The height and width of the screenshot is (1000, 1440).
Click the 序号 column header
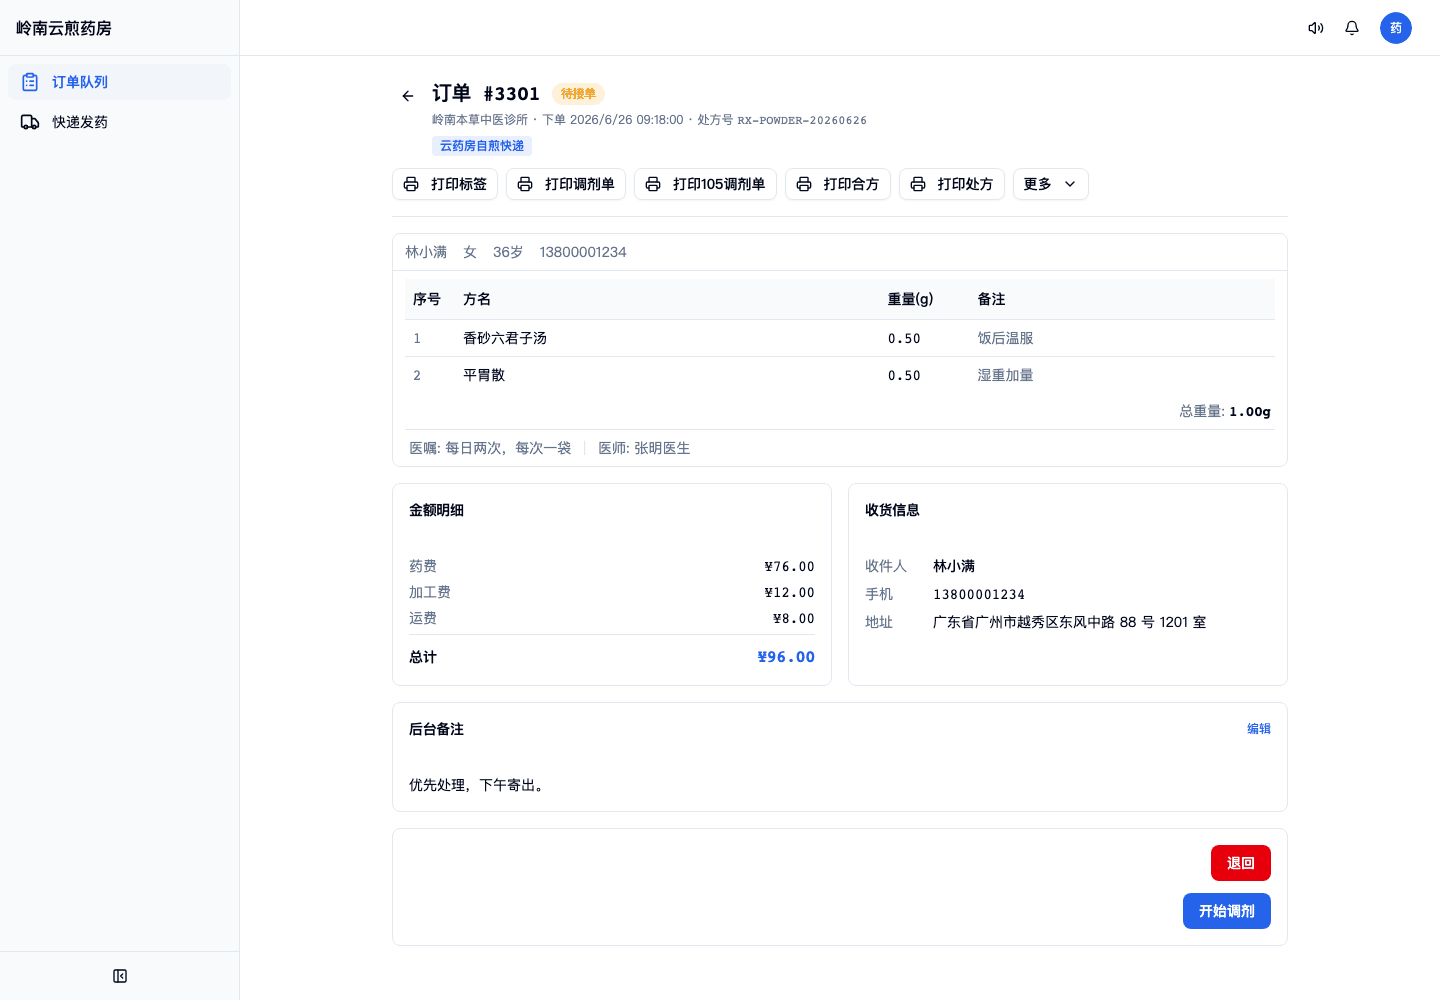427,299
